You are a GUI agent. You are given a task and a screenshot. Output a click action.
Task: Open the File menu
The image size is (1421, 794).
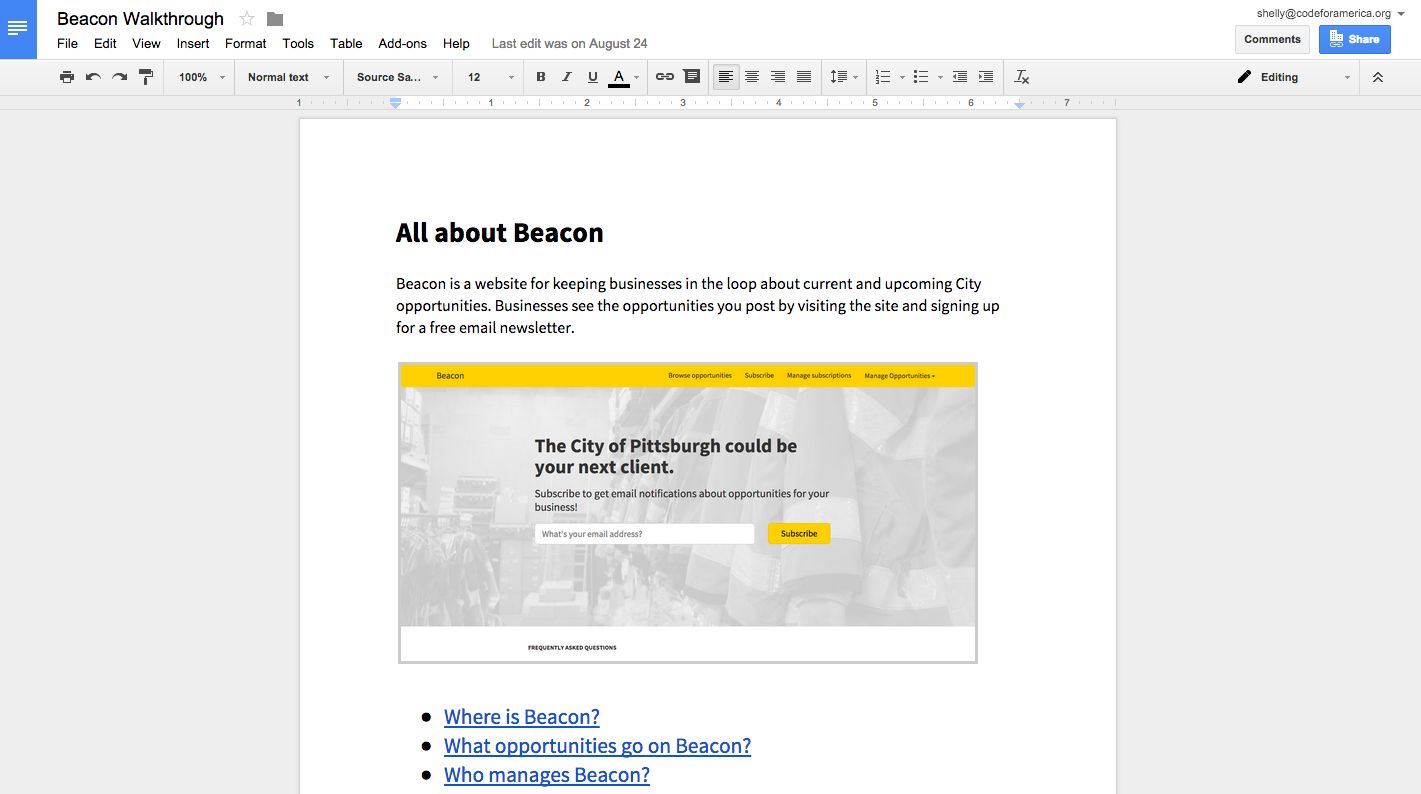click(67, 43)
